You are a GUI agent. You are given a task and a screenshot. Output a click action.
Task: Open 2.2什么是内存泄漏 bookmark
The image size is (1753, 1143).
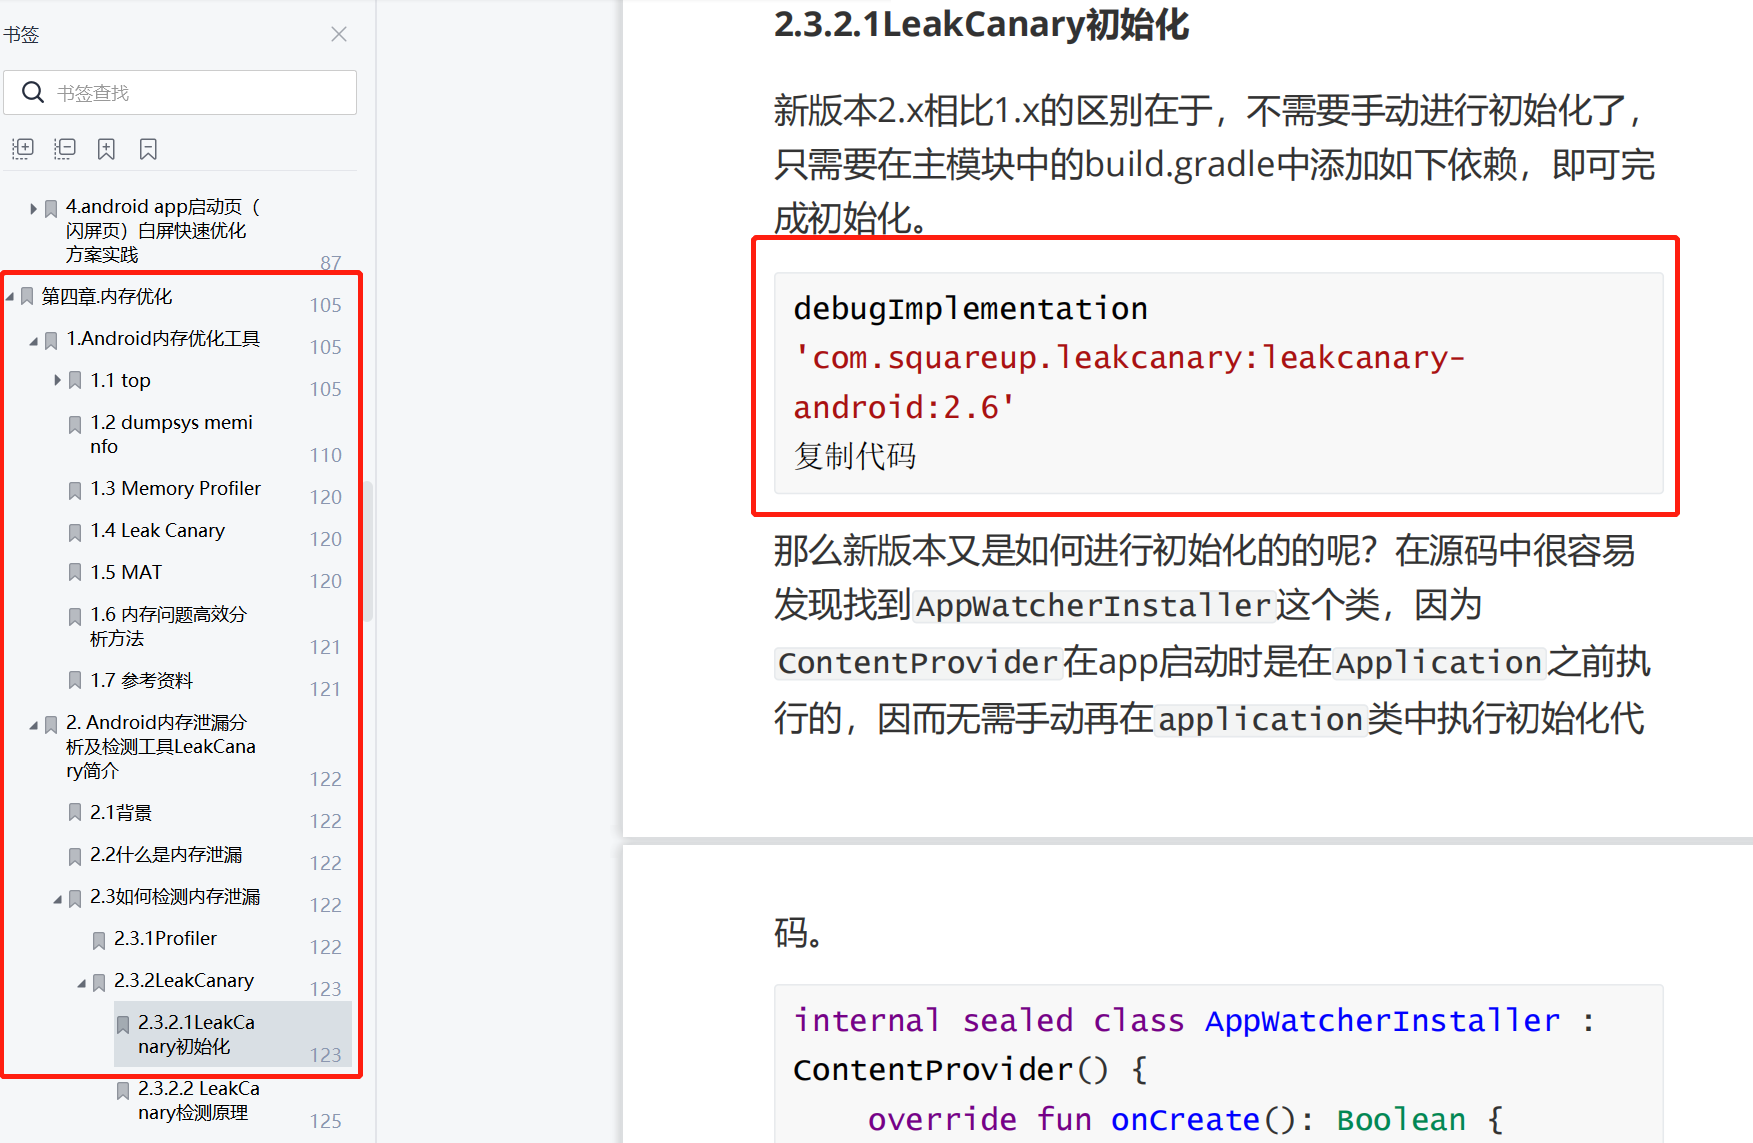[166, 854]
